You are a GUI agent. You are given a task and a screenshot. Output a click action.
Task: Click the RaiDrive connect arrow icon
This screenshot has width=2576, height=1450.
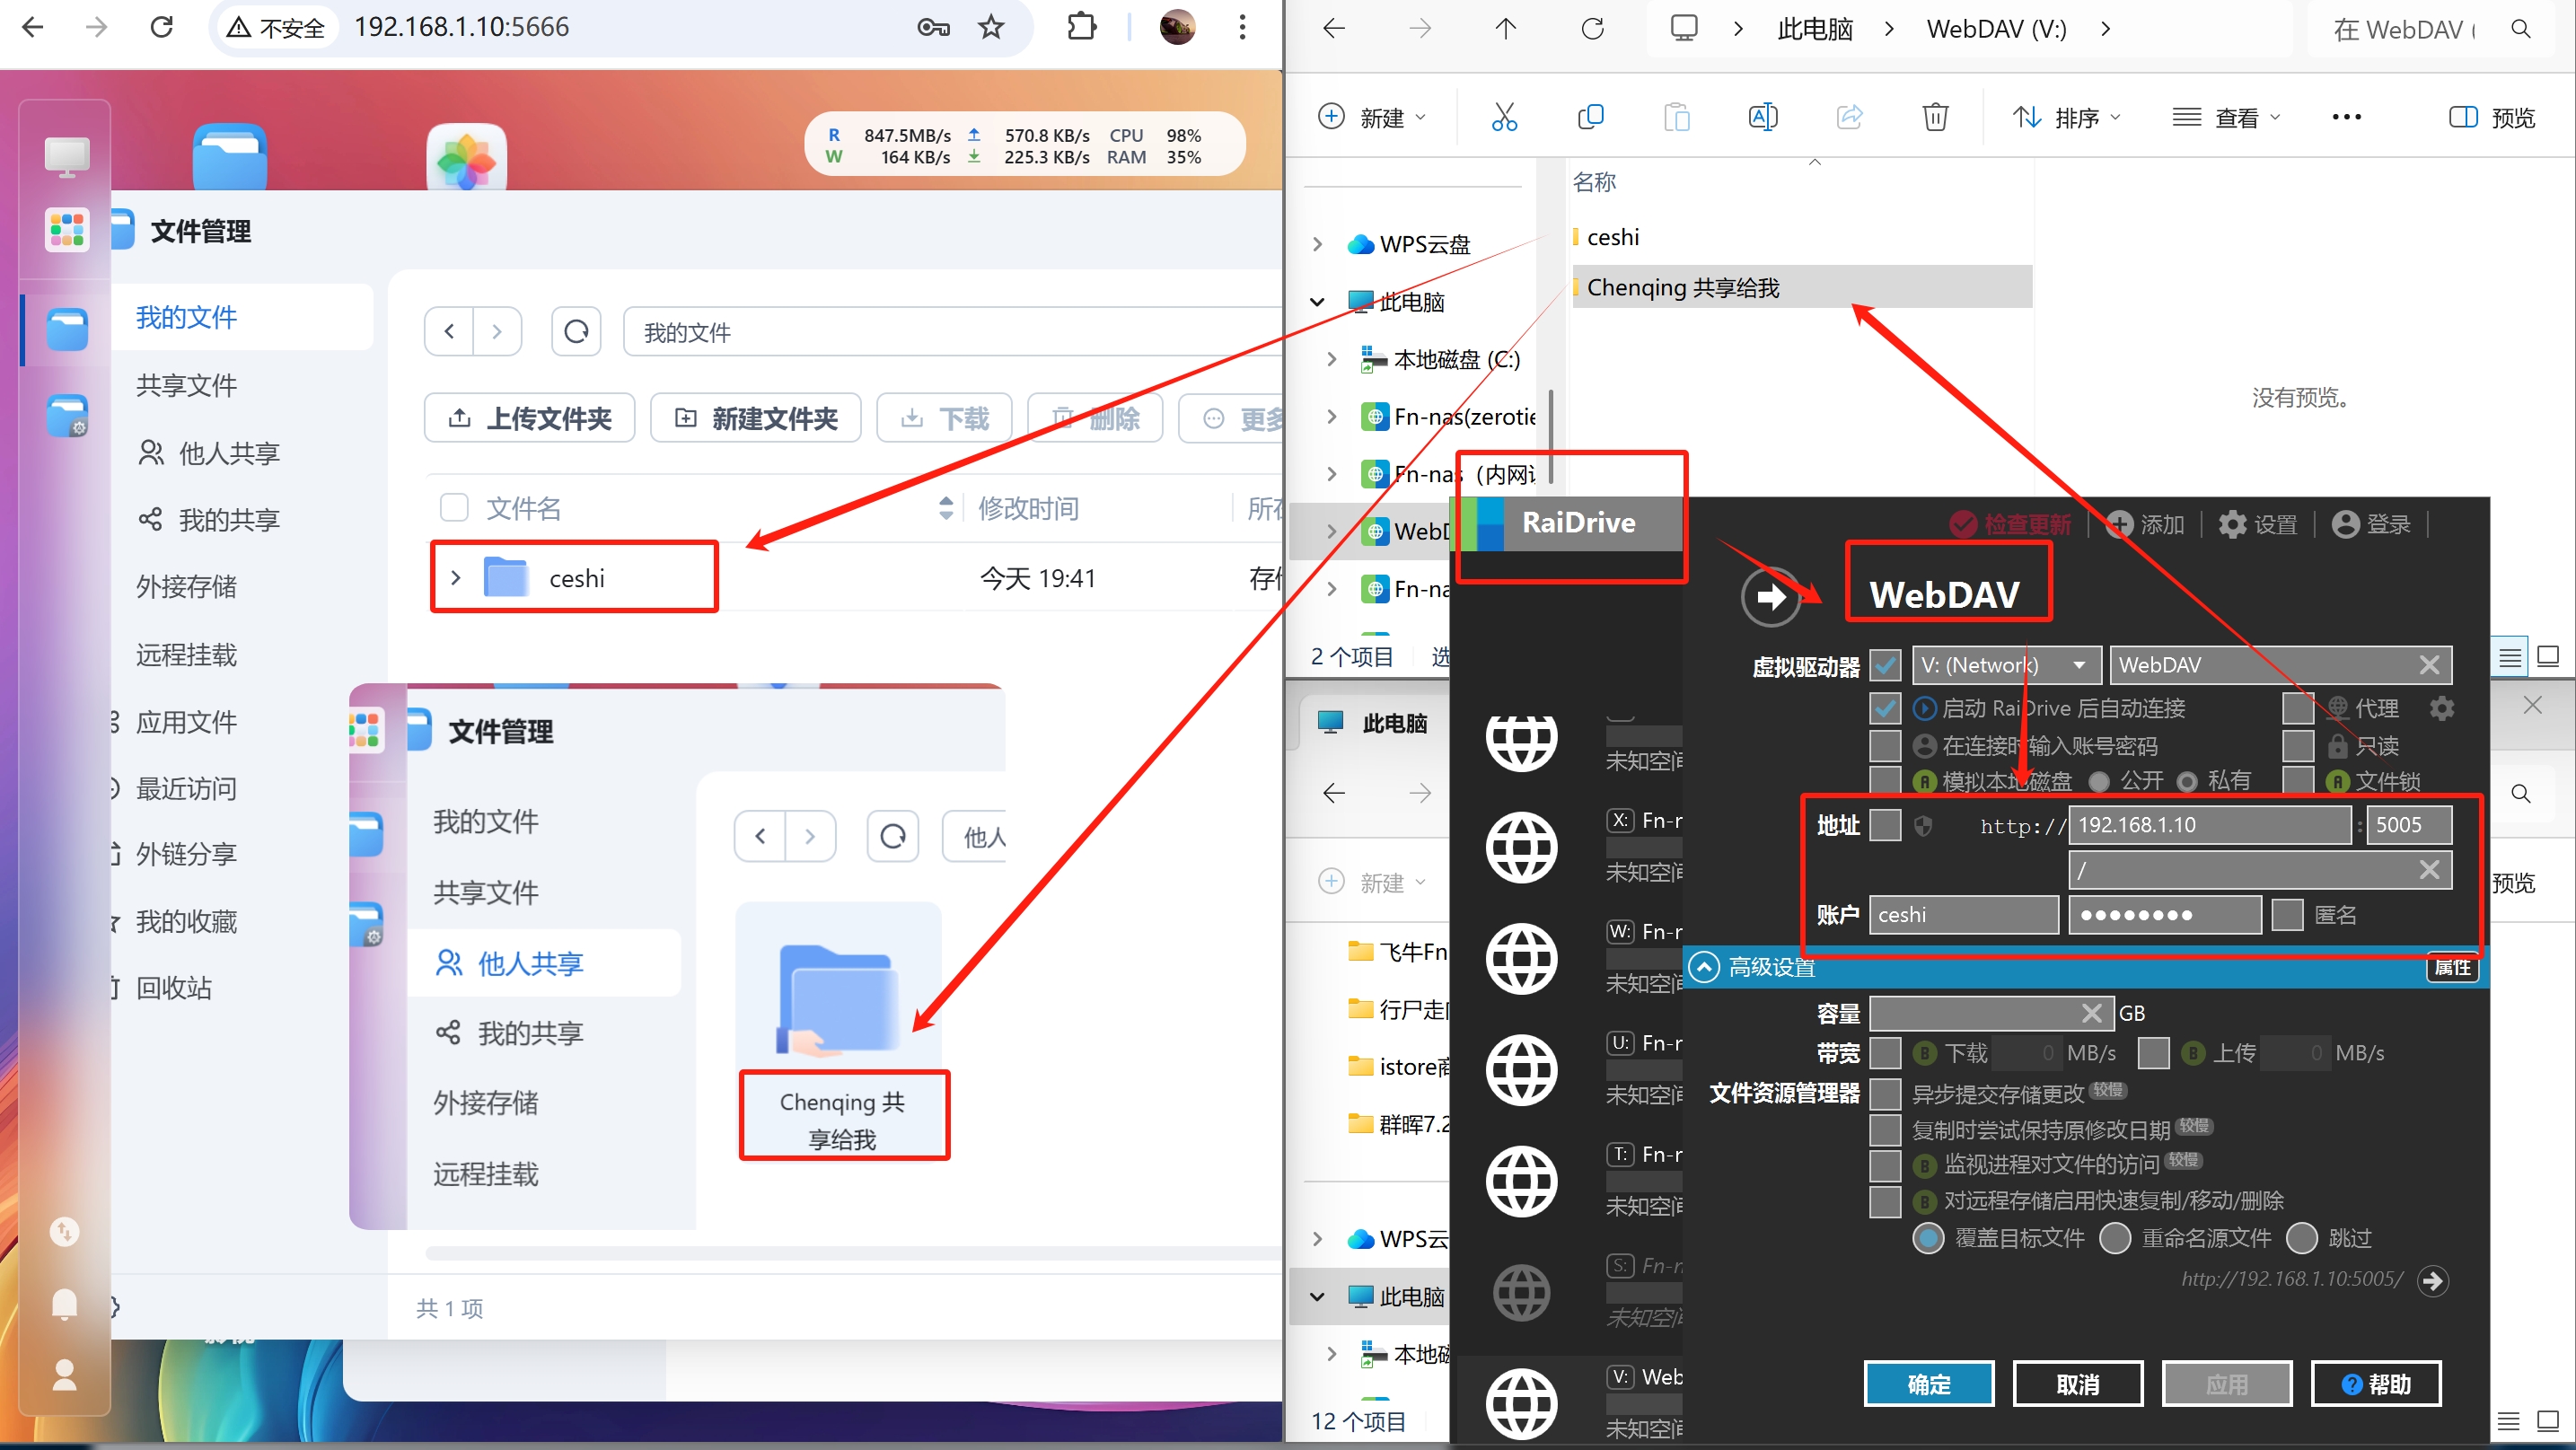[1771, 597]
